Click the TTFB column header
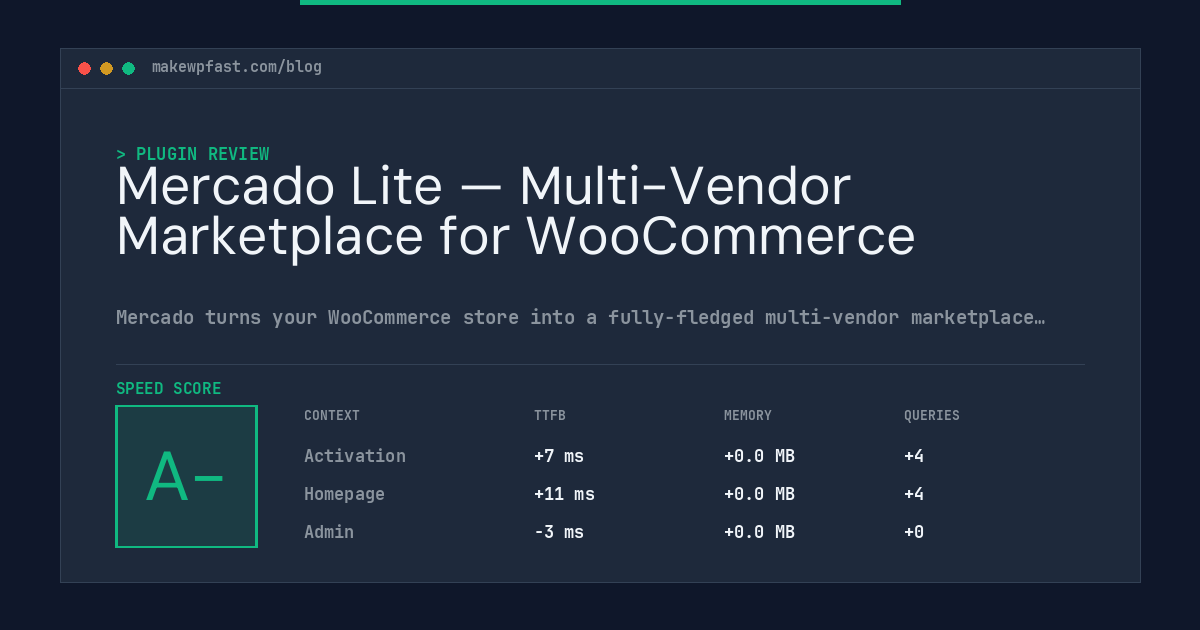This screenshot has width=1200, height=630. [550, 416]
